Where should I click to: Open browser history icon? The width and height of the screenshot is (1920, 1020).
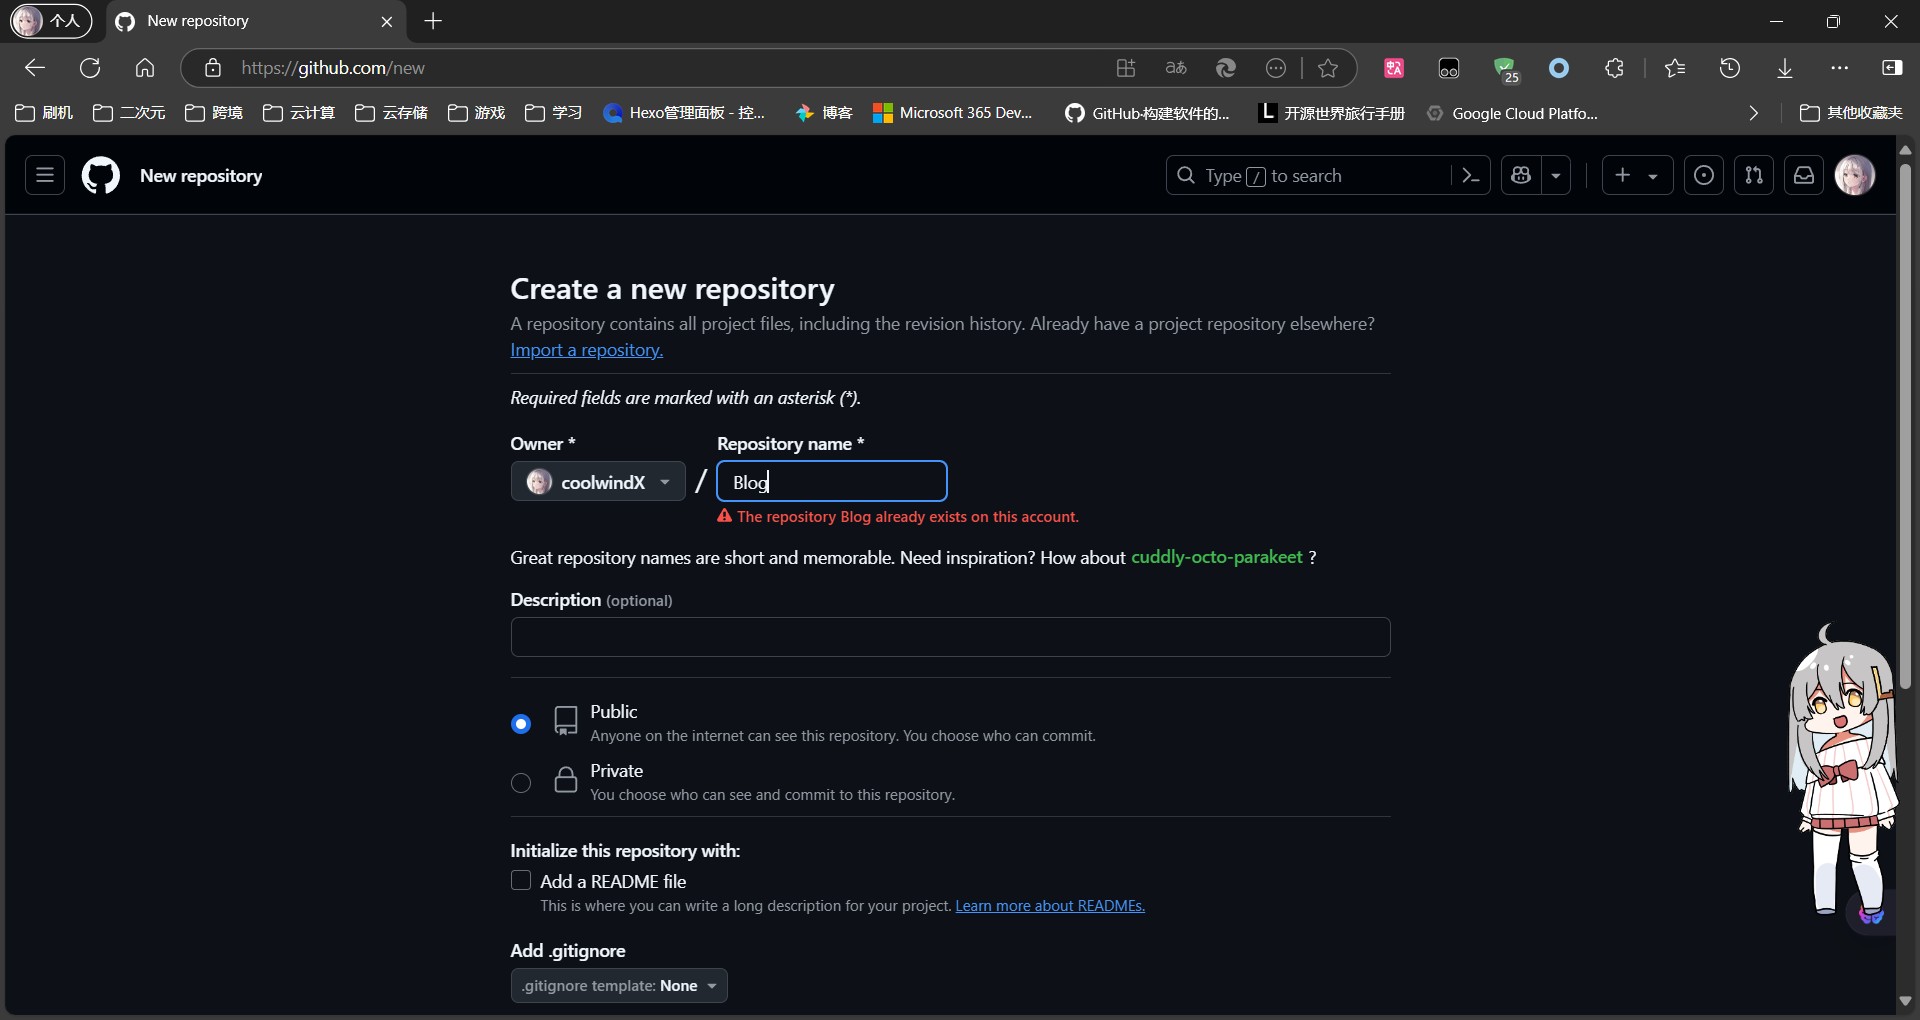click(x=1730, y=68)
